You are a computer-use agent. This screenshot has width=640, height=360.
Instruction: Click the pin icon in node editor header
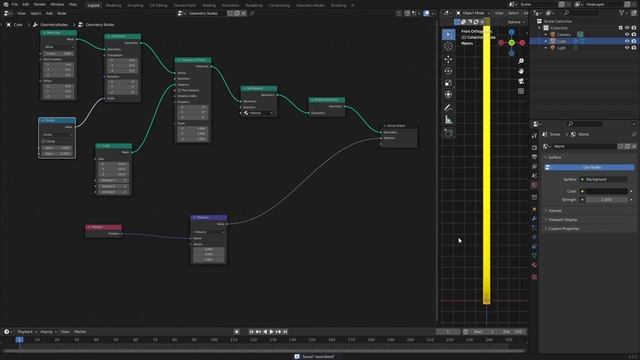pos(252,13)
